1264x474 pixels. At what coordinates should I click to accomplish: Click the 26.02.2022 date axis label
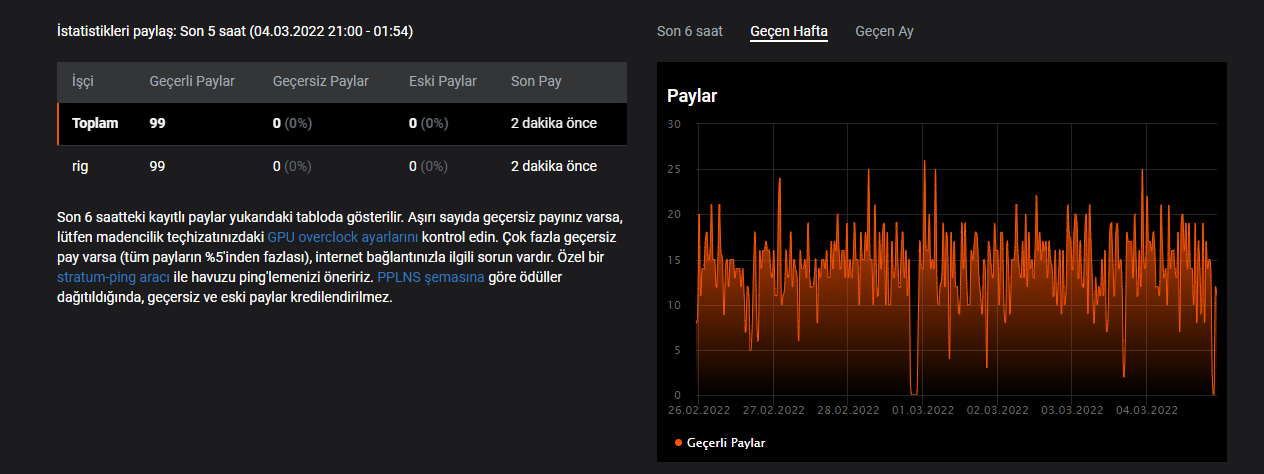click(x=698, y=410)
